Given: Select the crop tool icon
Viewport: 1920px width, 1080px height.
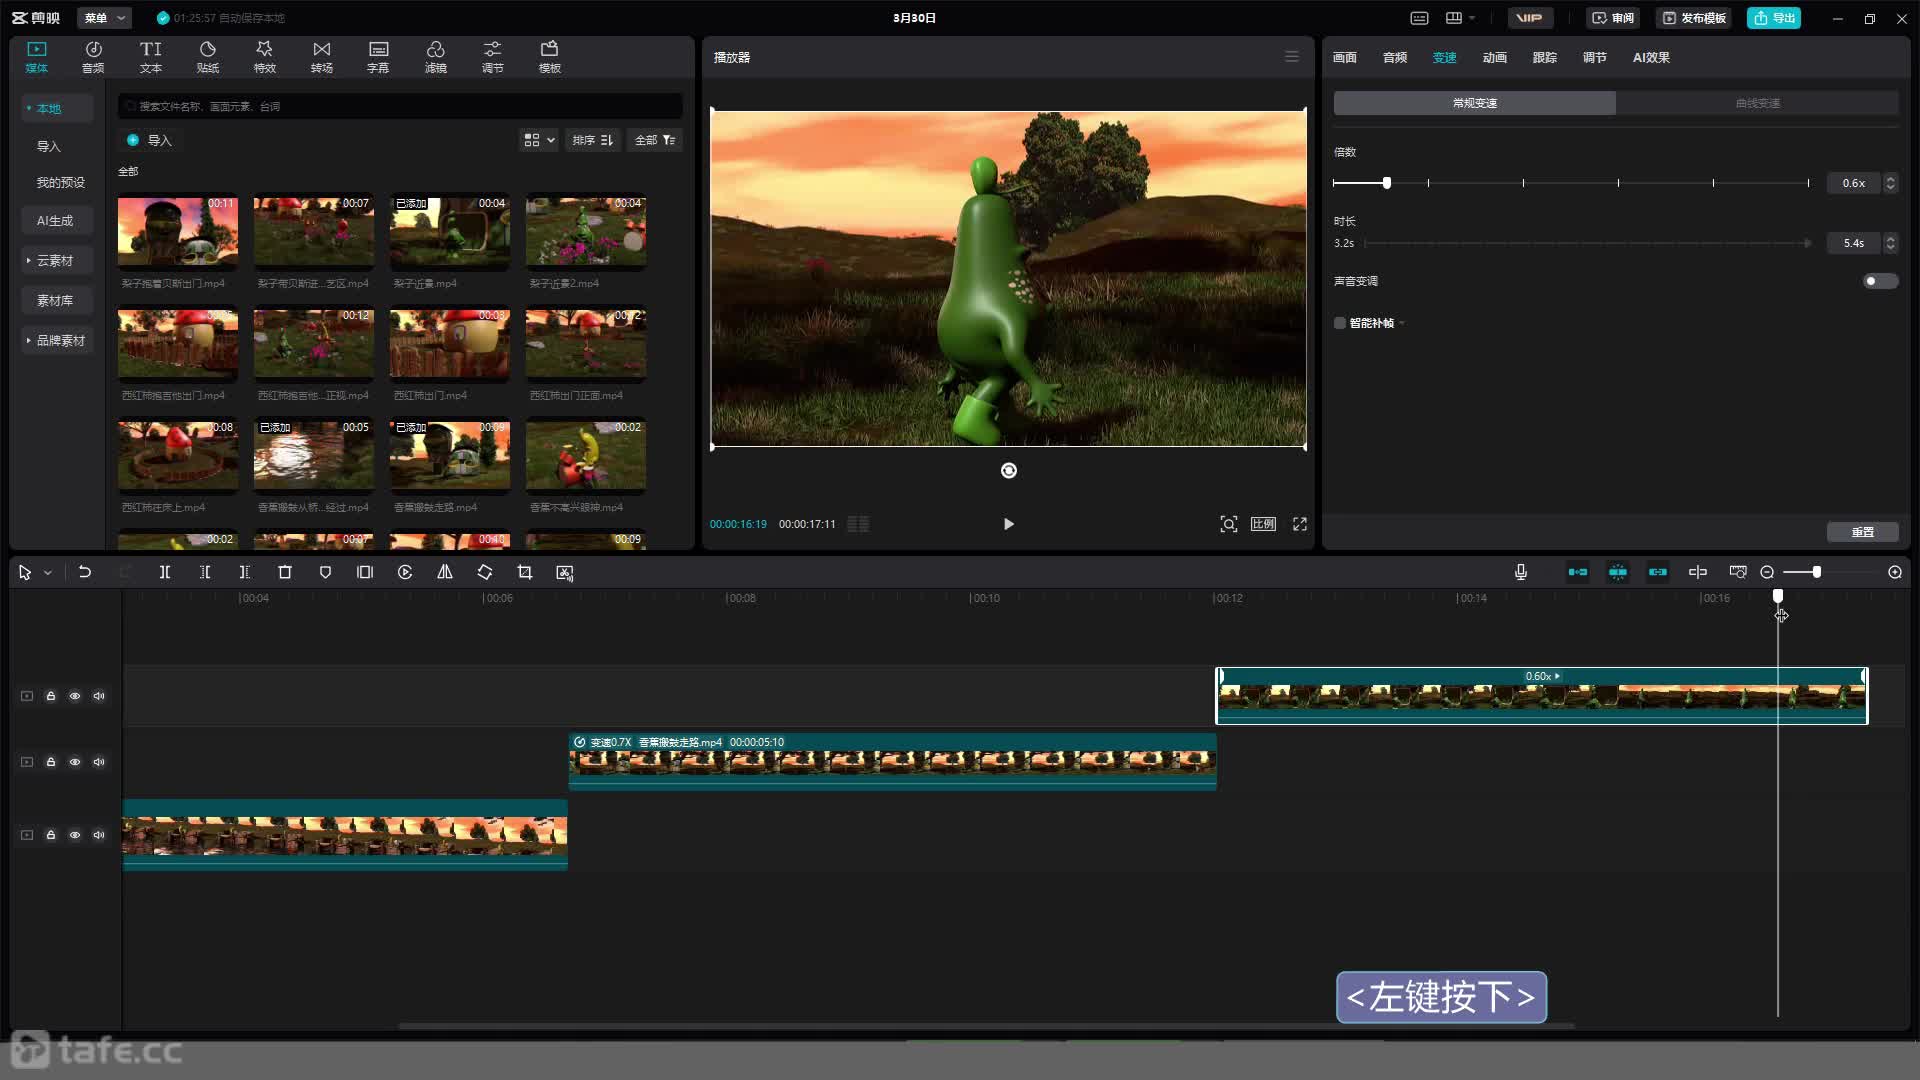Looking at the screenshot, I should pos(525,572).
